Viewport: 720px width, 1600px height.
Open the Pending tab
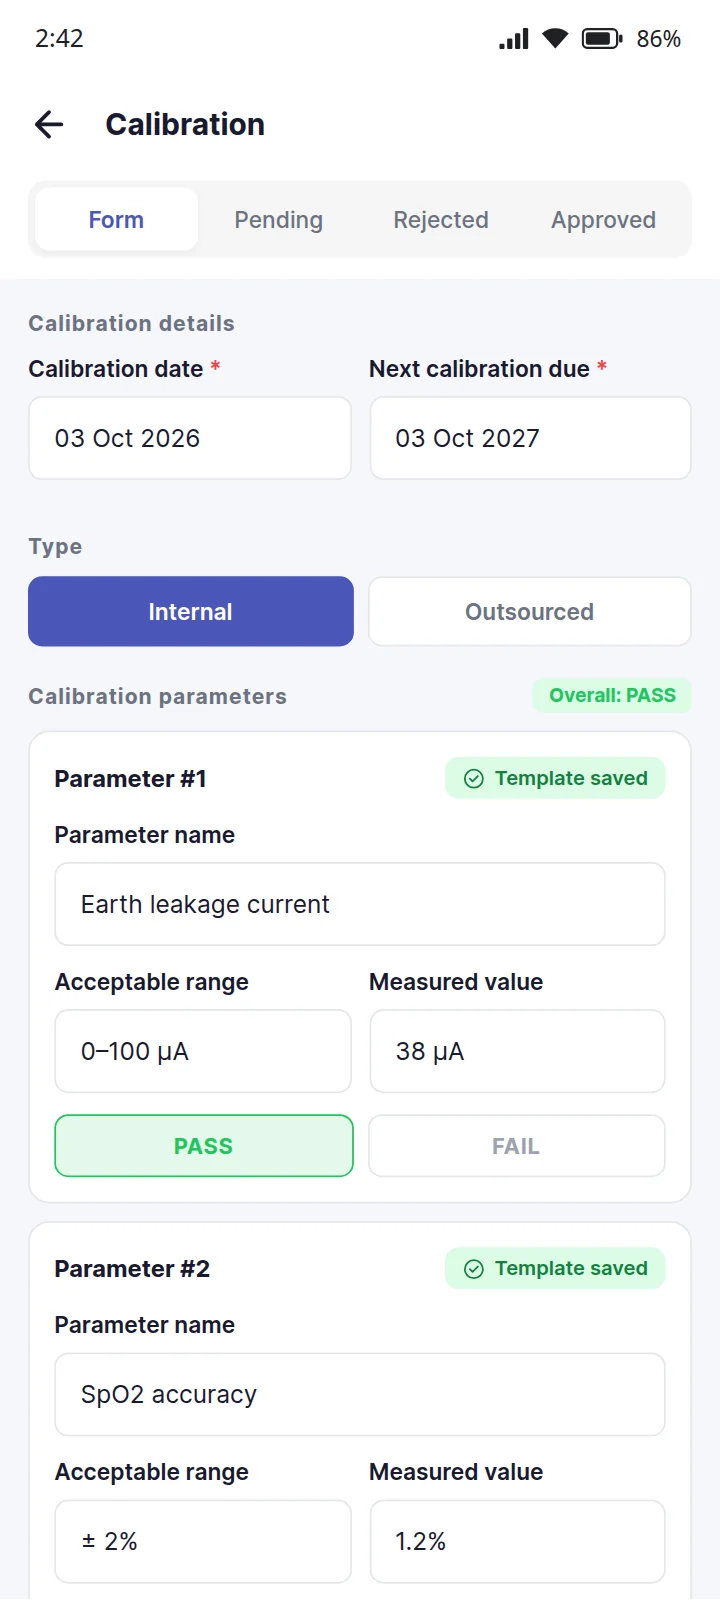279,219
